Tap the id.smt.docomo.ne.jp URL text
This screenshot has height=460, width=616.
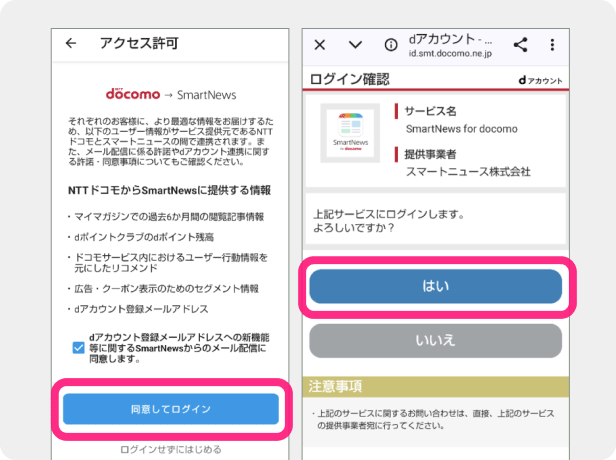tap(450, 53)
